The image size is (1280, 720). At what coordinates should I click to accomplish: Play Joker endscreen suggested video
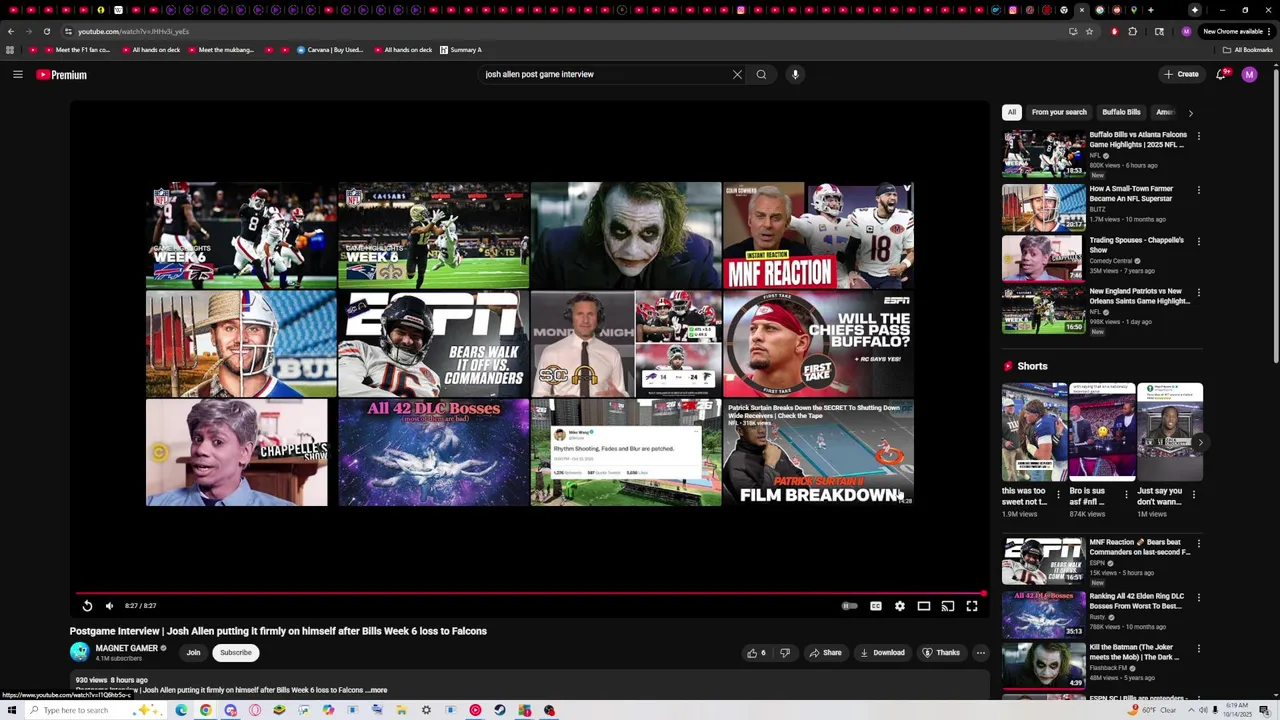pos(625,235)
